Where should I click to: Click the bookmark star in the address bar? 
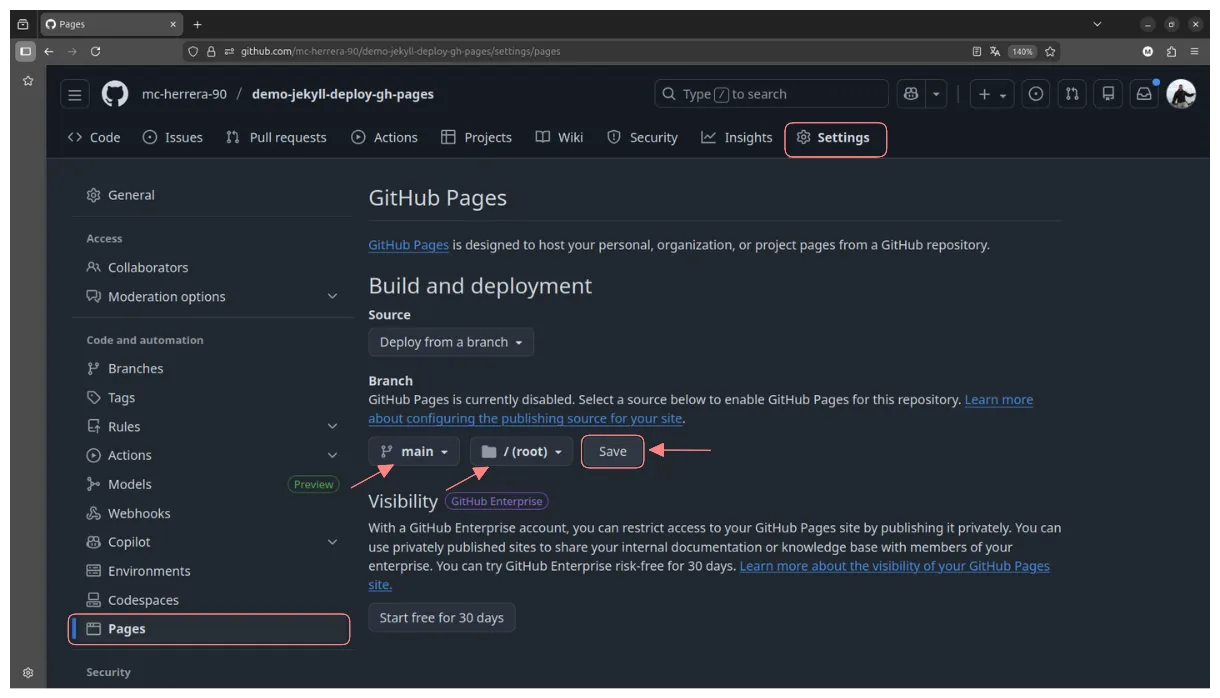pos(1051,51)
